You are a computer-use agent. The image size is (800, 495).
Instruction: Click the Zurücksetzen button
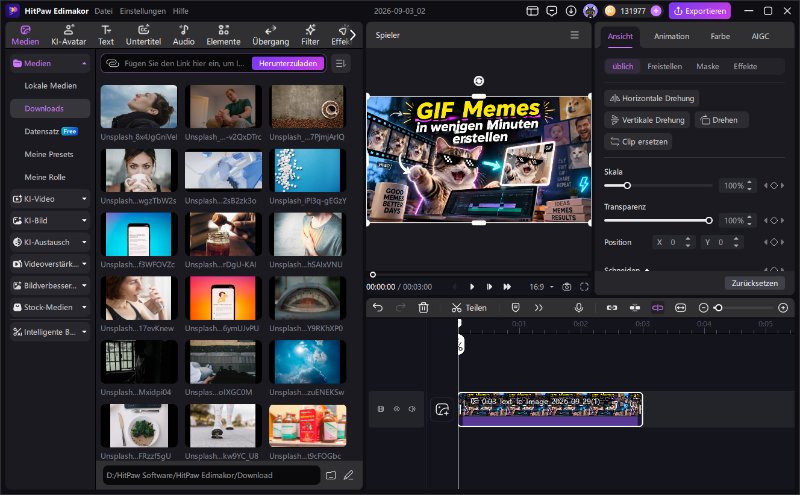click(x=755, y=283)
